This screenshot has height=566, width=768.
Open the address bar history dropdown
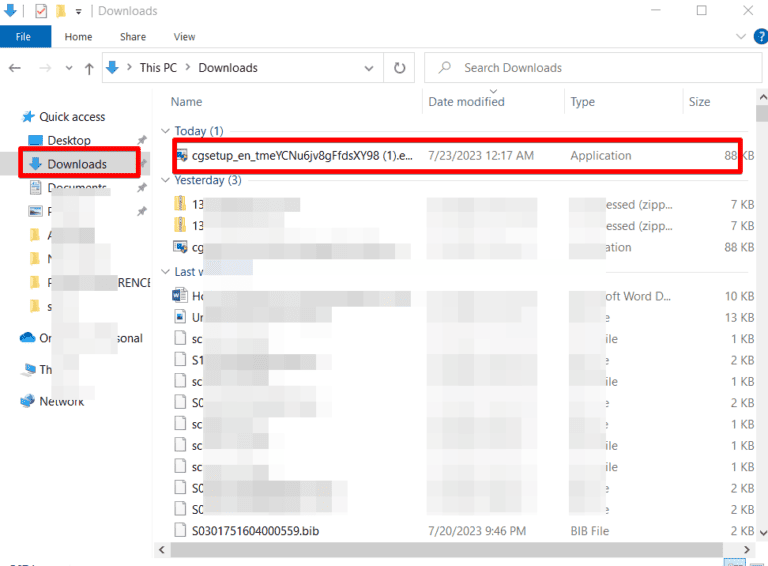tap(372, 68)
